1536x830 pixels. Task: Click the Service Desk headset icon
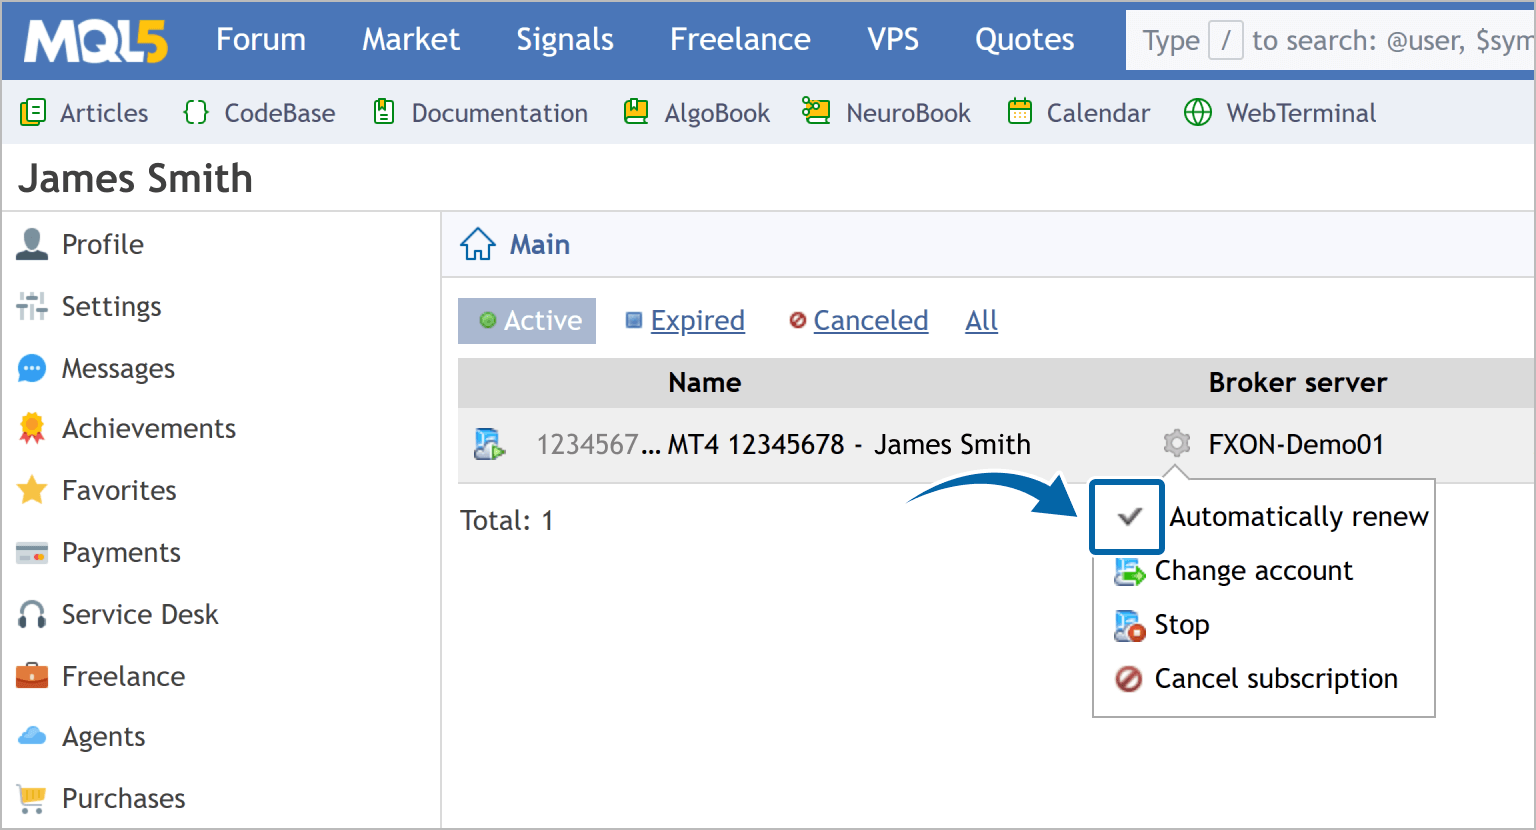tap(32, 614)
